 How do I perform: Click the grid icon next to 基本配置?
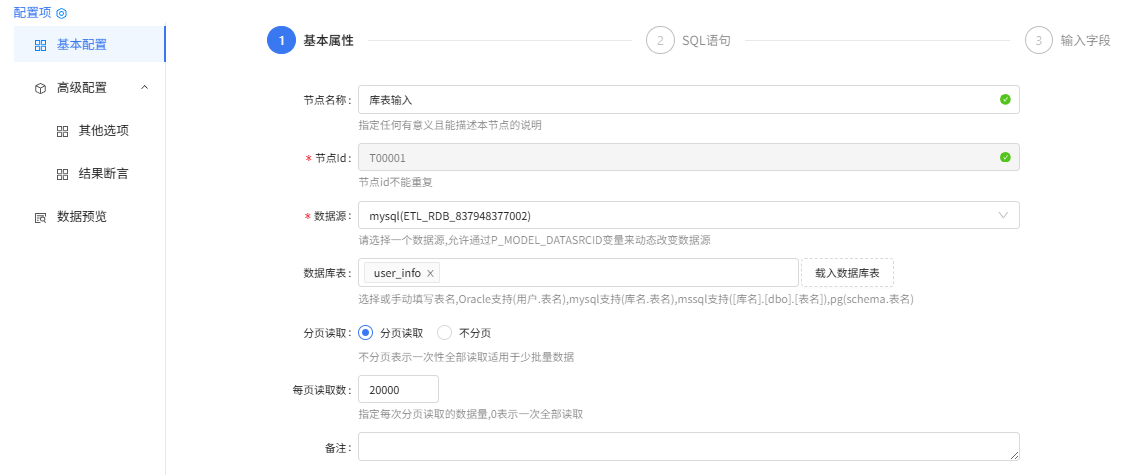pyautogui.click(x=40, y=45)
